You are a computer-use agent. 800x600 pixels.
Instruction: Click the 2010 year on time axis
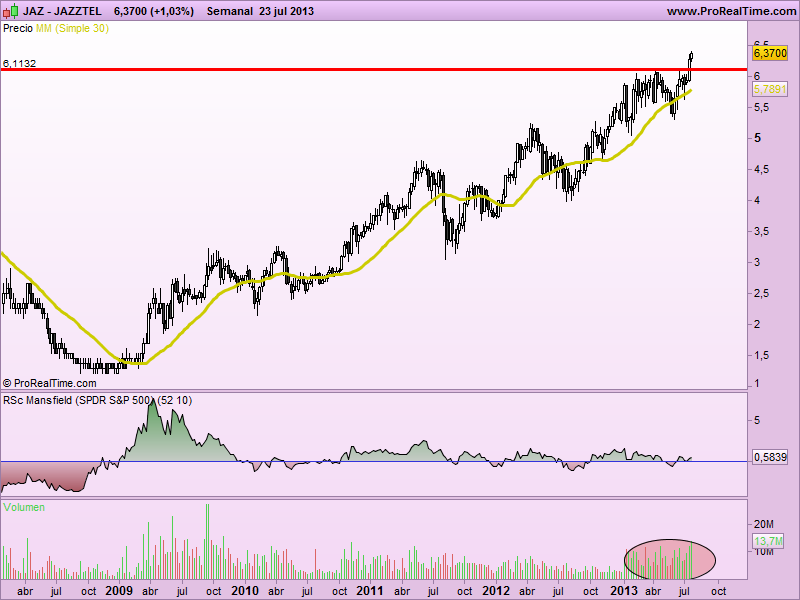click(x=245, y=591)
